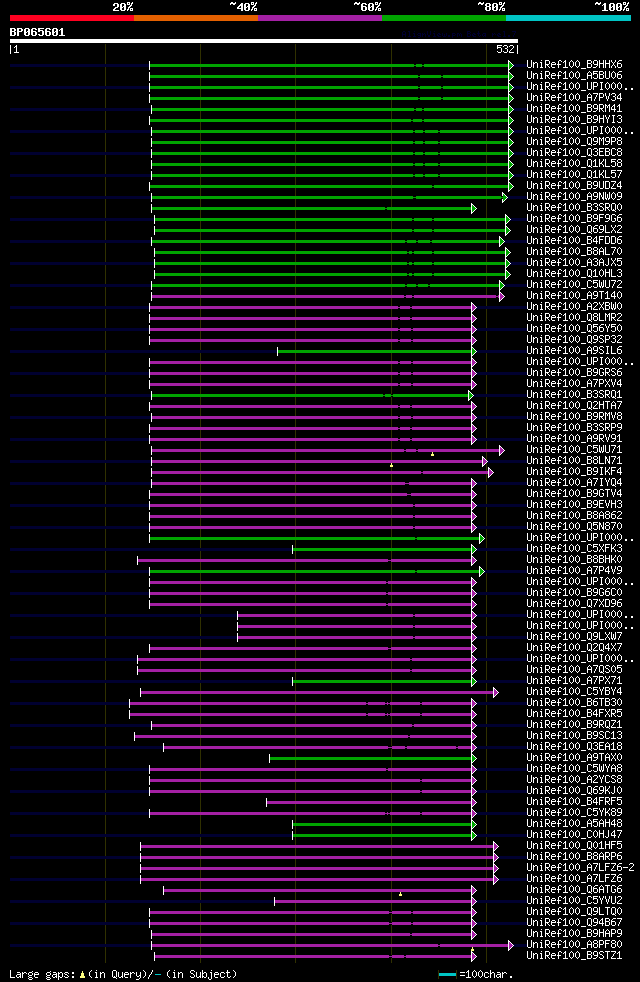Select the UniRef100_Q5N870 label
640x982 pixels.
click(x=574, y=526)
